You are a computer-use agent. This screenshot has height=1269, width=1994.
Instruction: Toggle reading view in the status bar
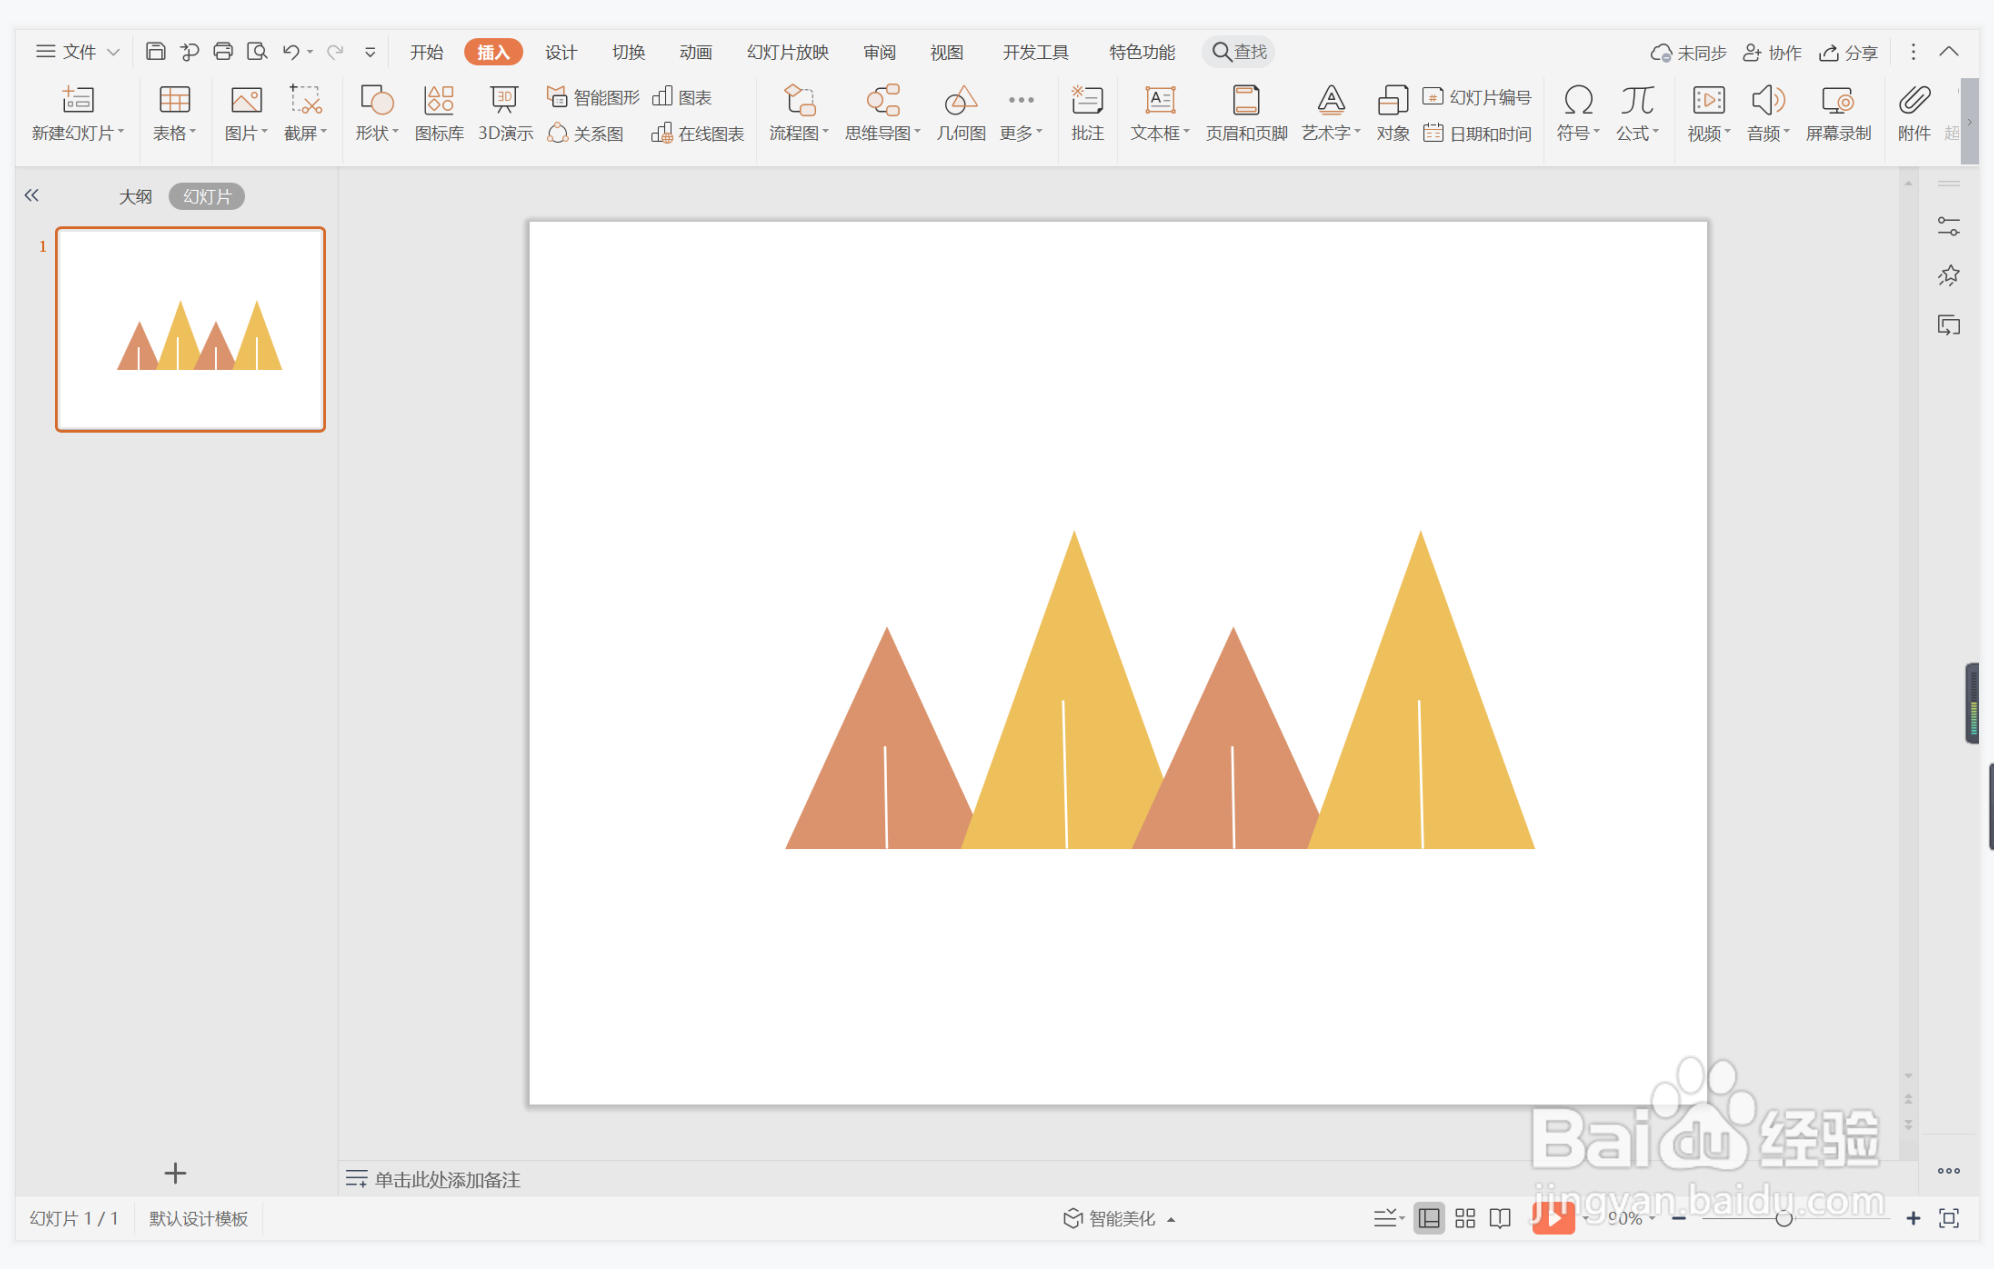pyautogui.click(x=1500, y=1218)
